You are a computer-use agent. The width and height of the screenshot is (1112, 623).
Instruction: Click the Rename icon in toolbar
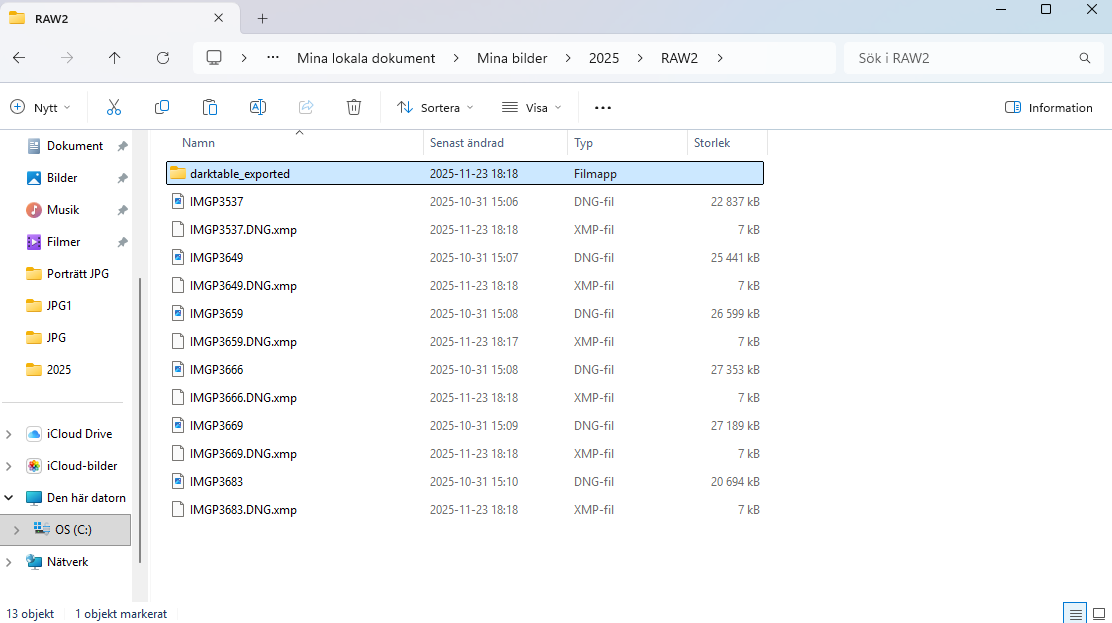258,107
